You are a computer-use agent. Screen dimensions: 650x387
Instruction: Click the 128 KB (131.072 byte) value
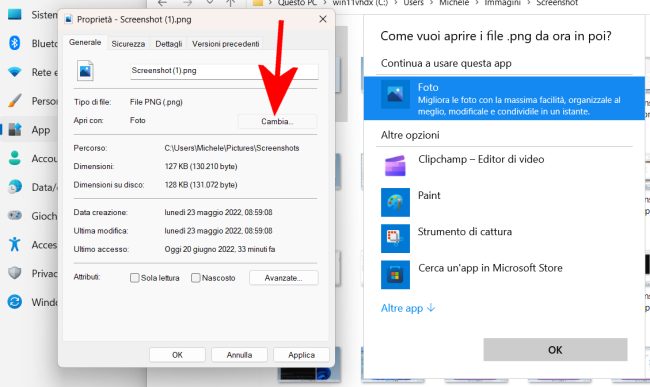[x=201, y=185]
